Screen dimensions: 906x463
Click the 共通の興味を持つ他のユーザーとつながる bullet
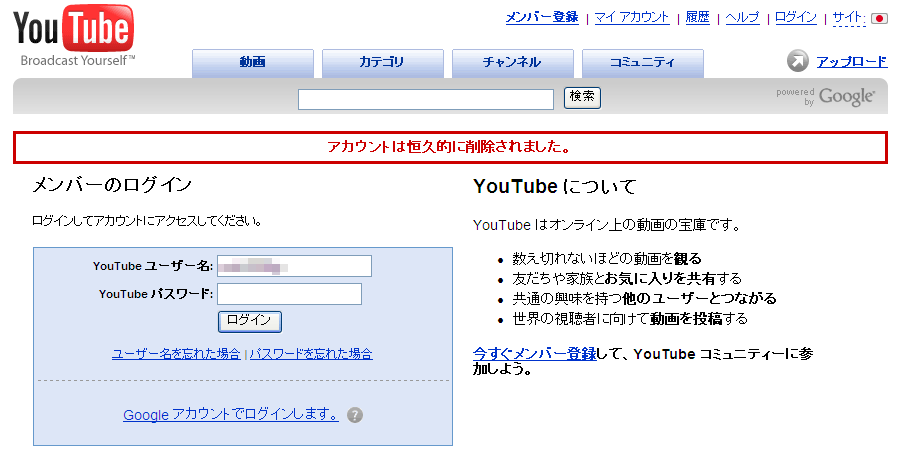[x=644, y=298]
